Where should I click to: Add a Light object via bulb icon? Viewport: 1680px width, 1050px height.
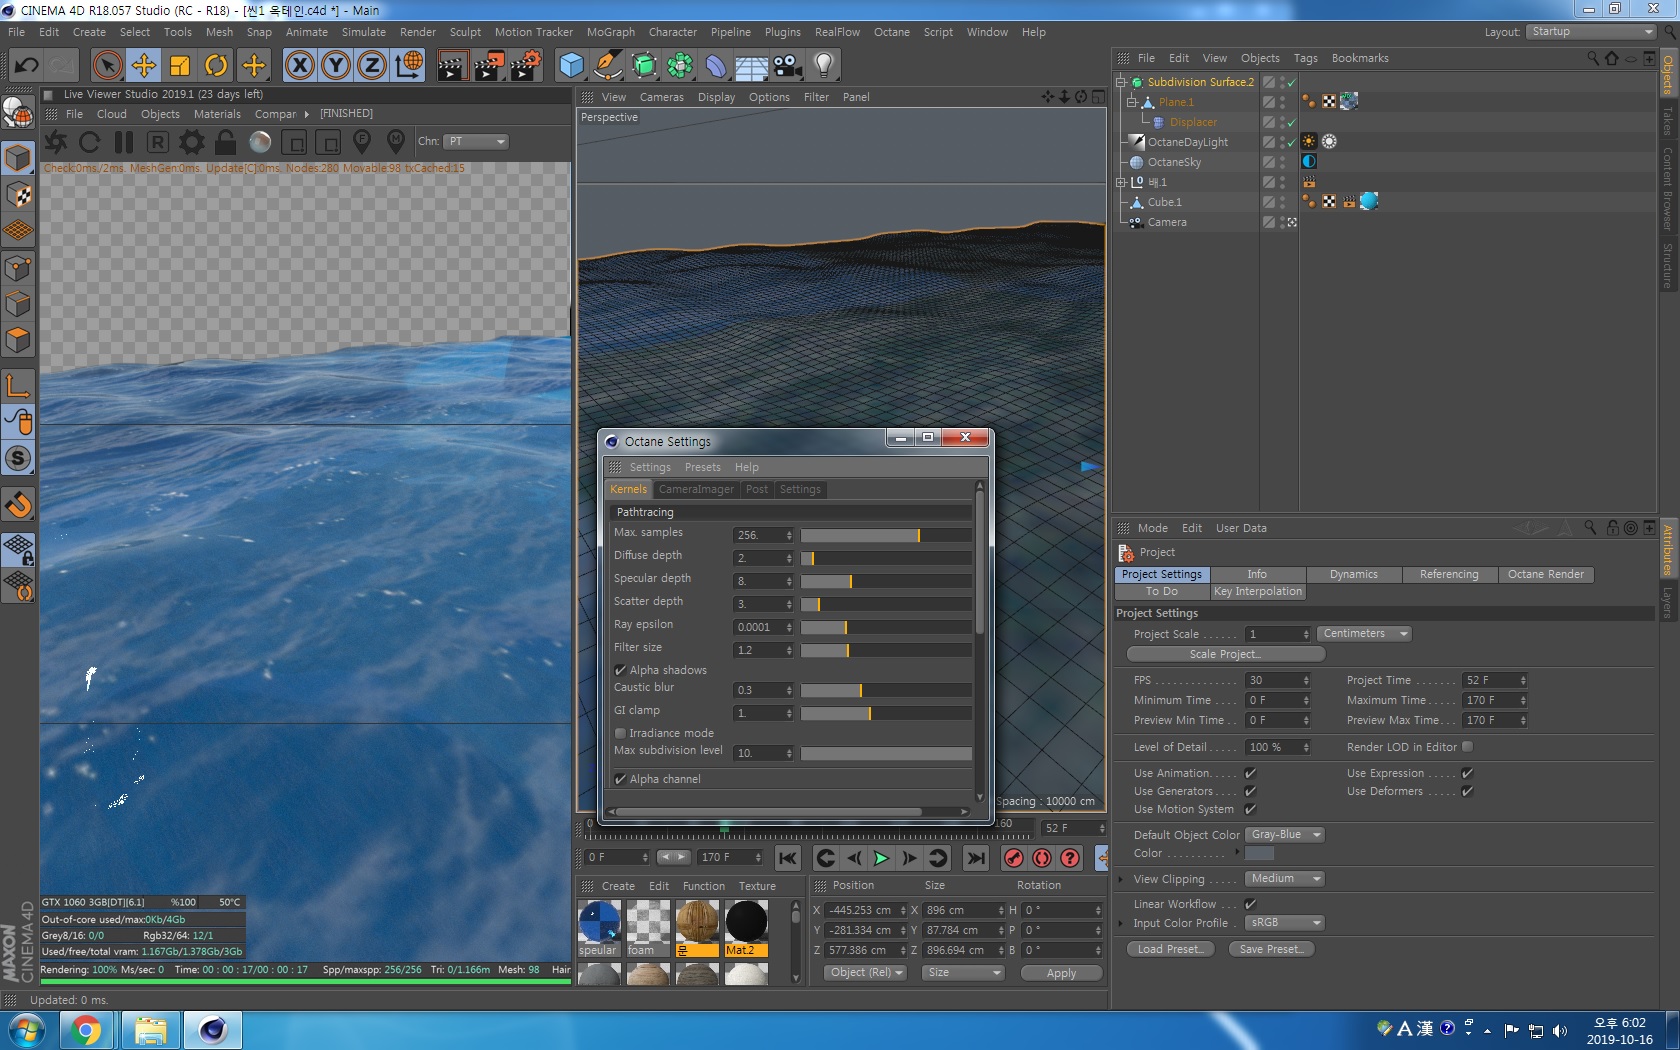click(823, 66)
